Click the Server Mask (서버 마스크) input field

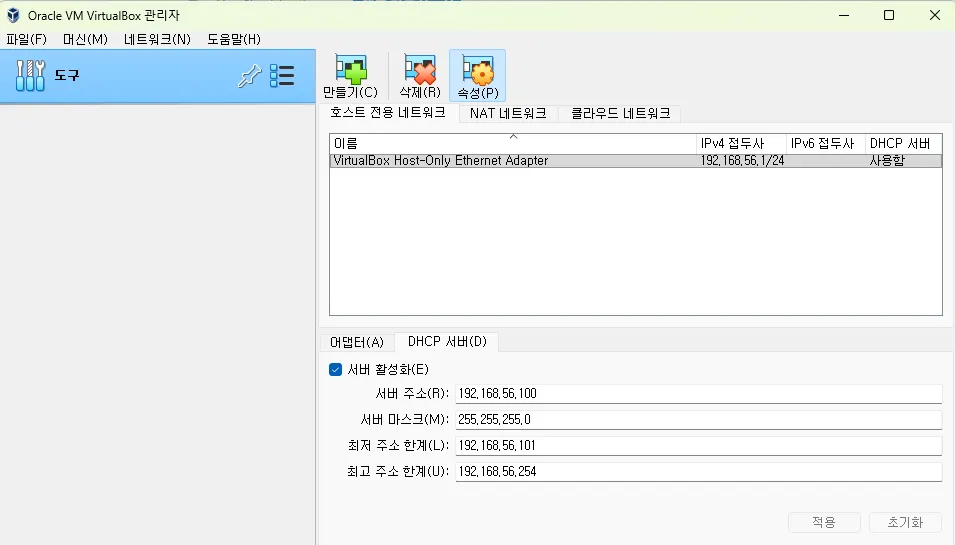[699, 420]
